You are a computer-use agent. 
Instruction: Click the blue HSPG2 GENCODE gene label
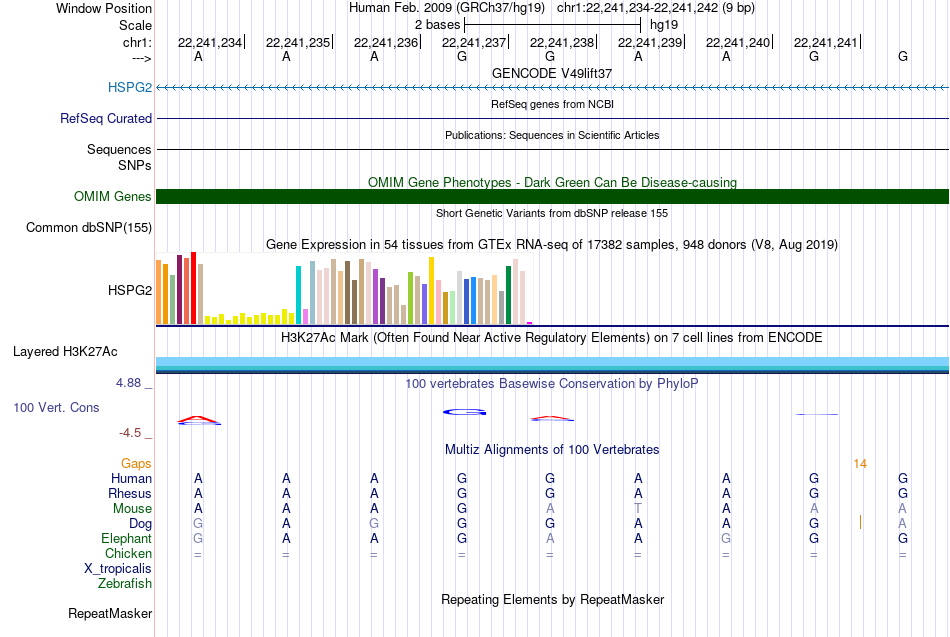(x=130, y=87)
